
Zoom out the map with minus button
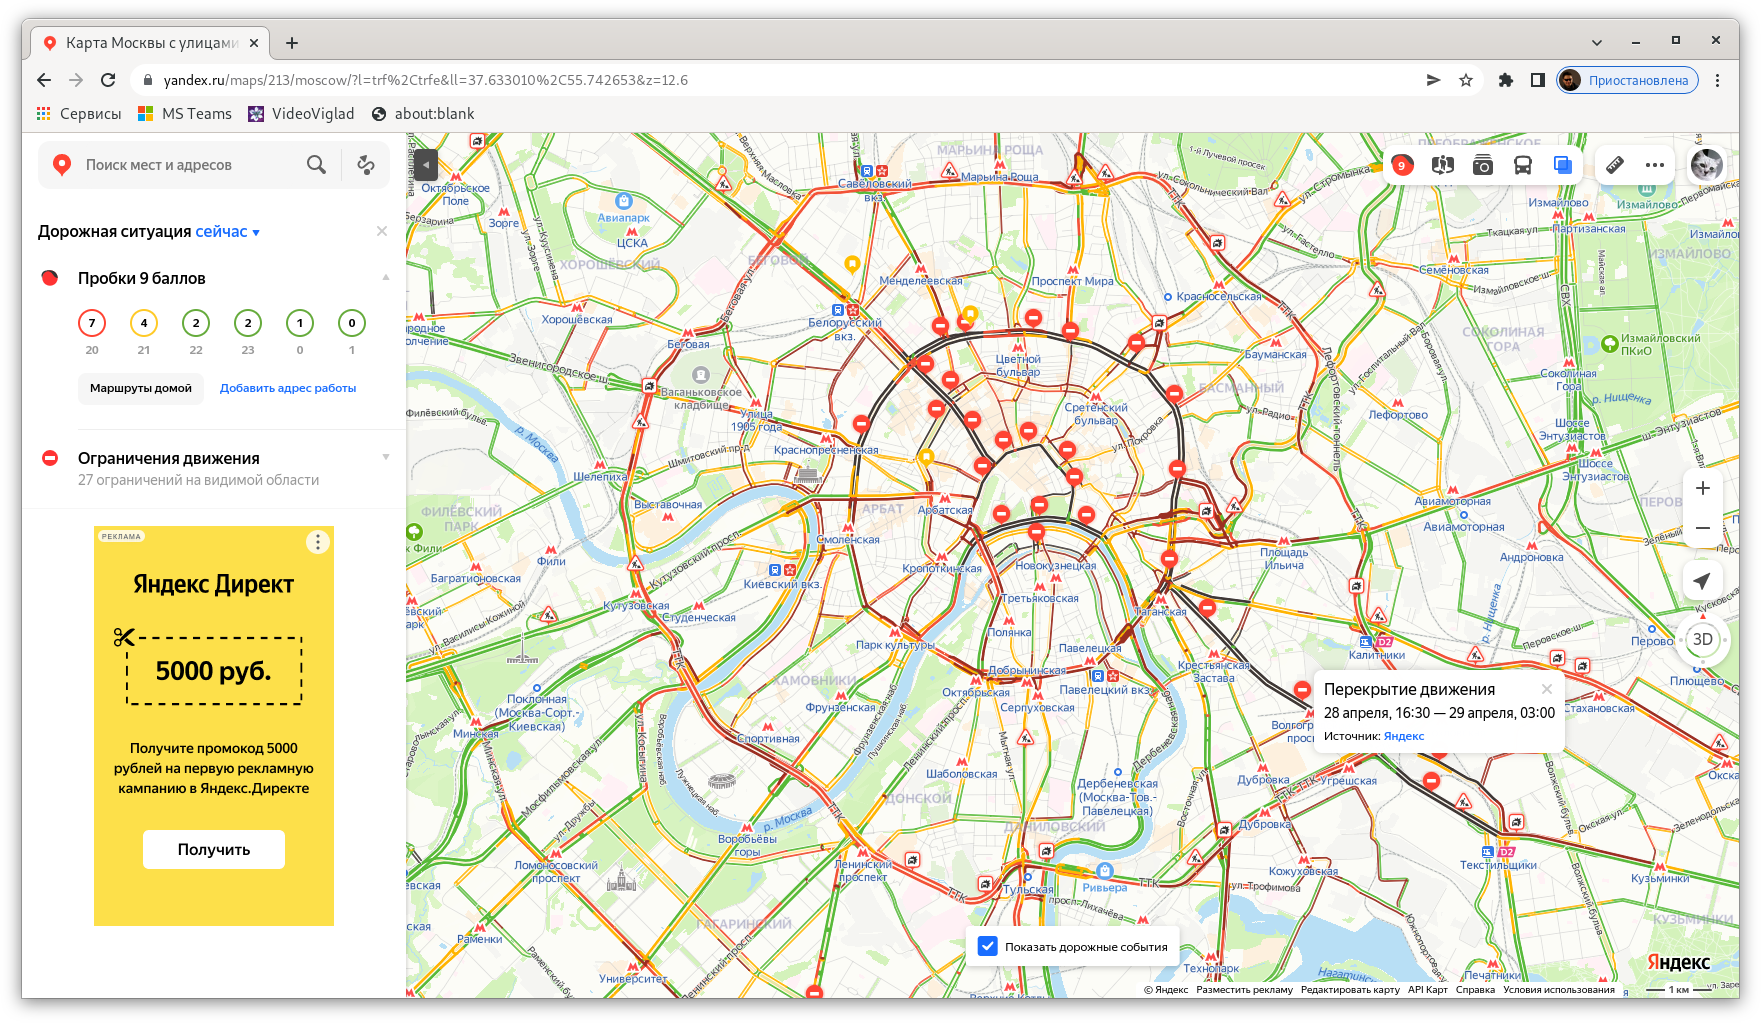click(1702, 528)
